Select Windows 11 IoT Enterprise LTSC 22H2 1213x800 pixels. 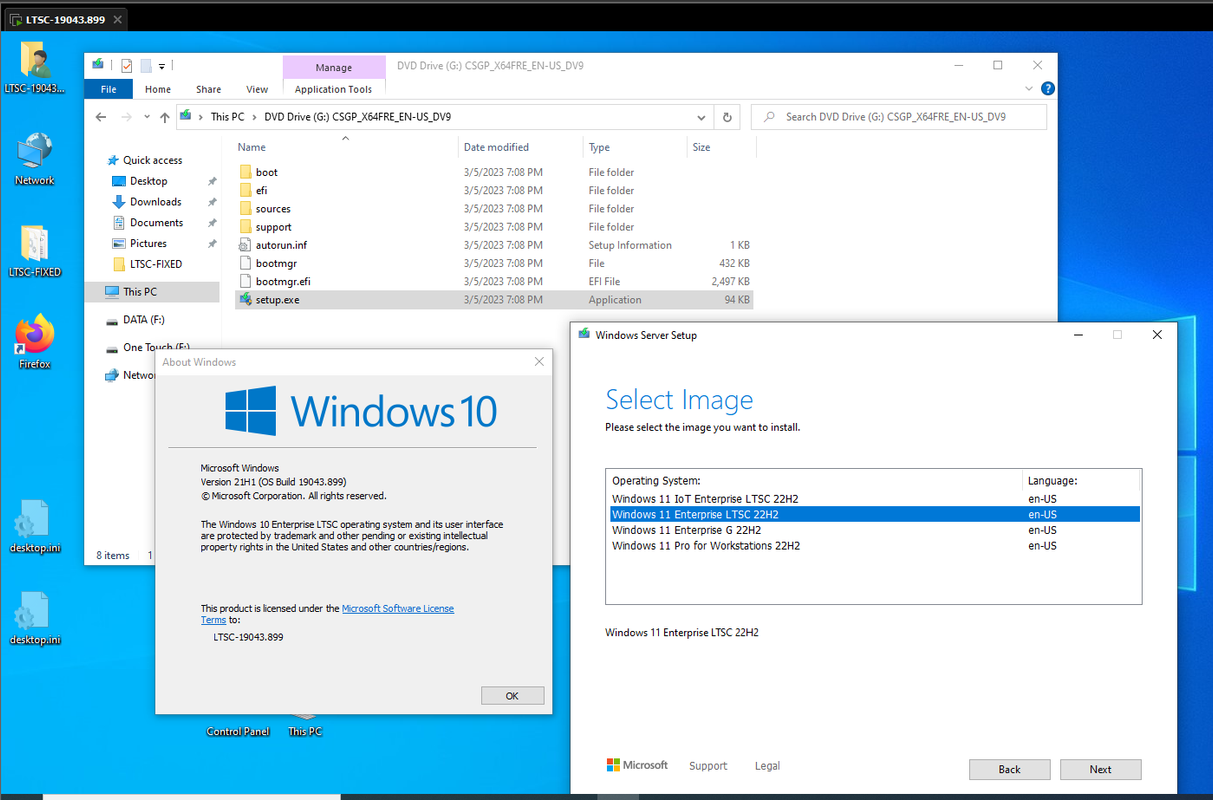click(x=874, y=498)
